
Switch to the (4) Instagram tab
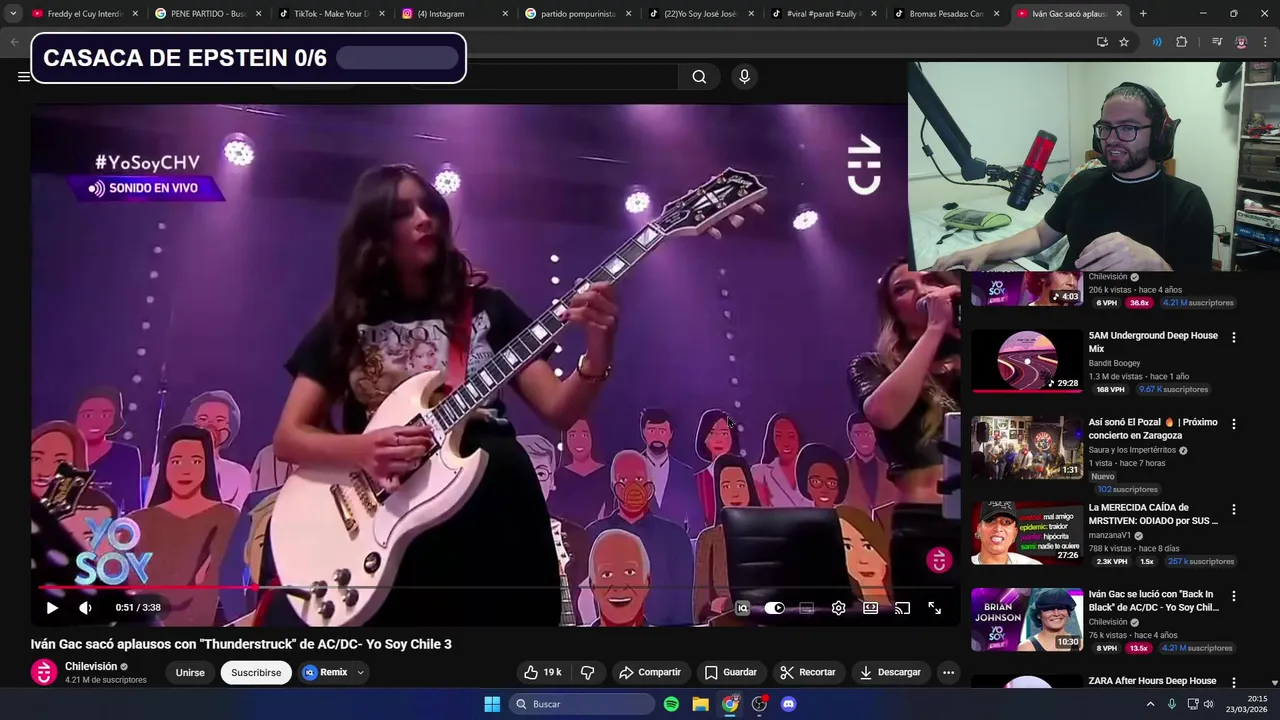(x=454, y=14)
